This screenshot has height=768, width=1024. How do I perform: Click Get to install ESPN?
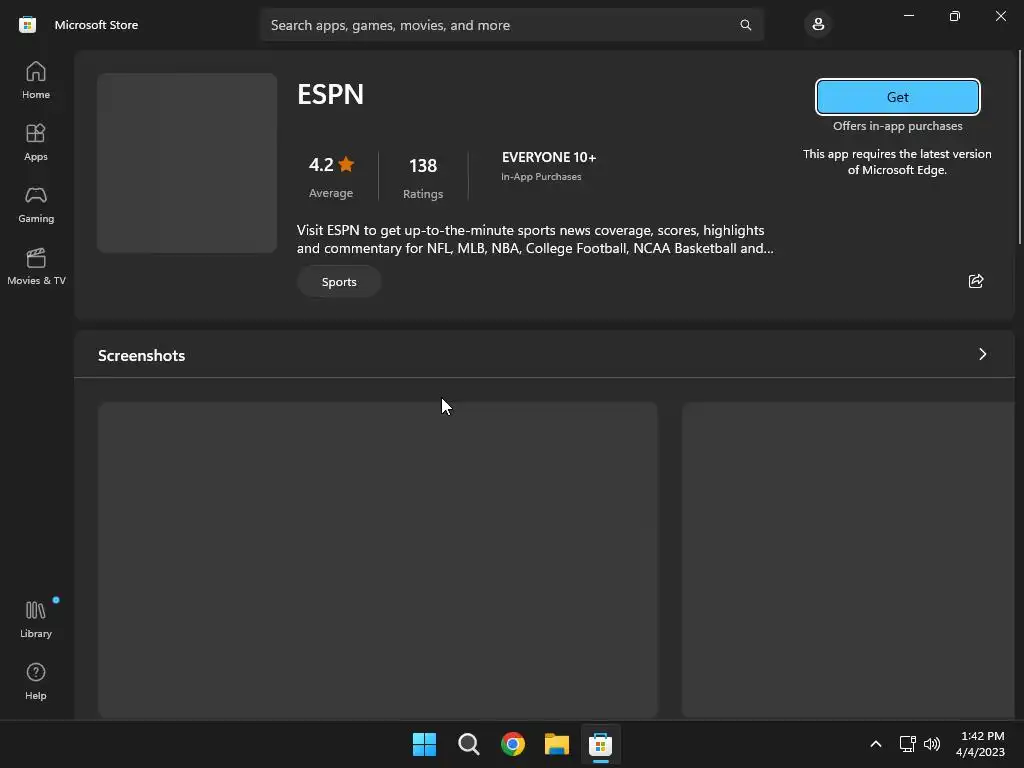tap(897, 97)
